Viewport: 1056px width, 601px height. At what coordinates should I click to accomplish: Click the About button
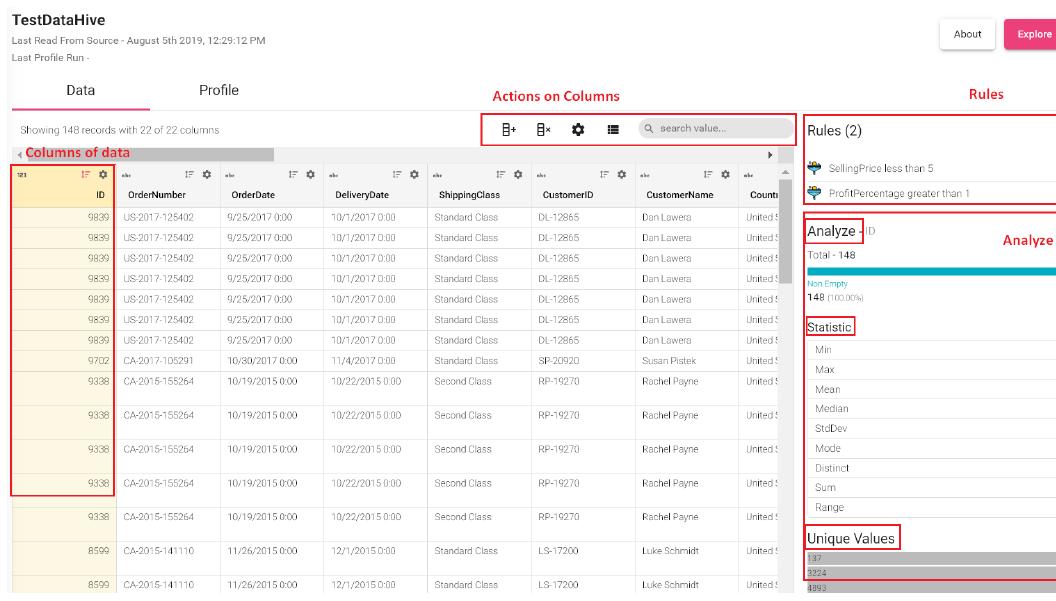[967, 34]
